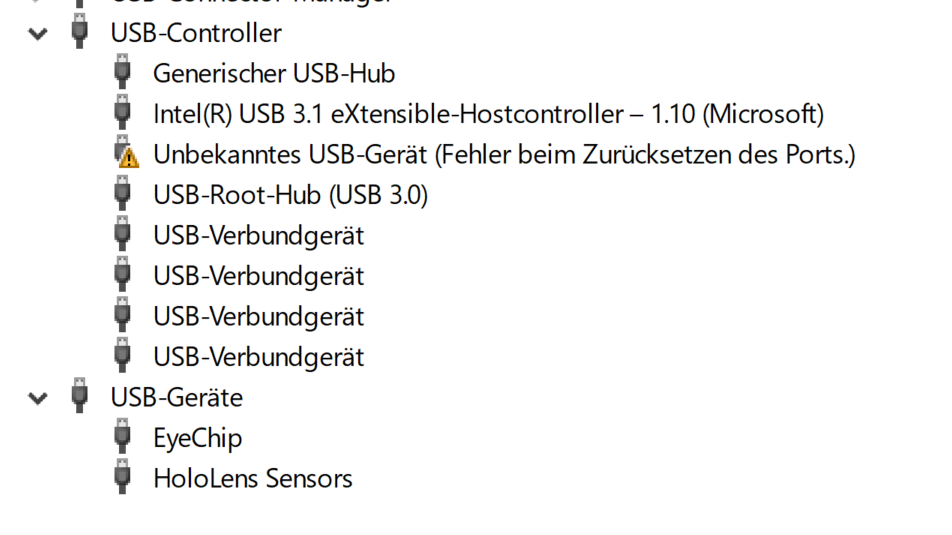Click the HoloLens Sensors device icon

(123, 478)
